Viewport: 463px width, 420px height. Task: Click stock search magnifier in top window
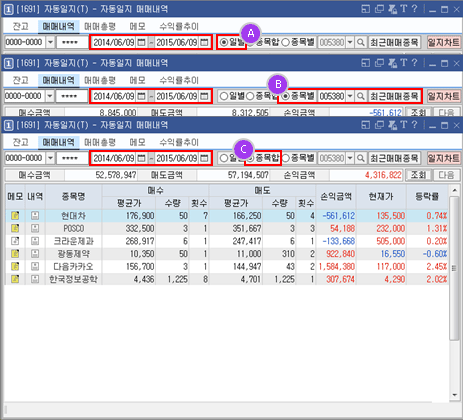(x=360, y=43)
